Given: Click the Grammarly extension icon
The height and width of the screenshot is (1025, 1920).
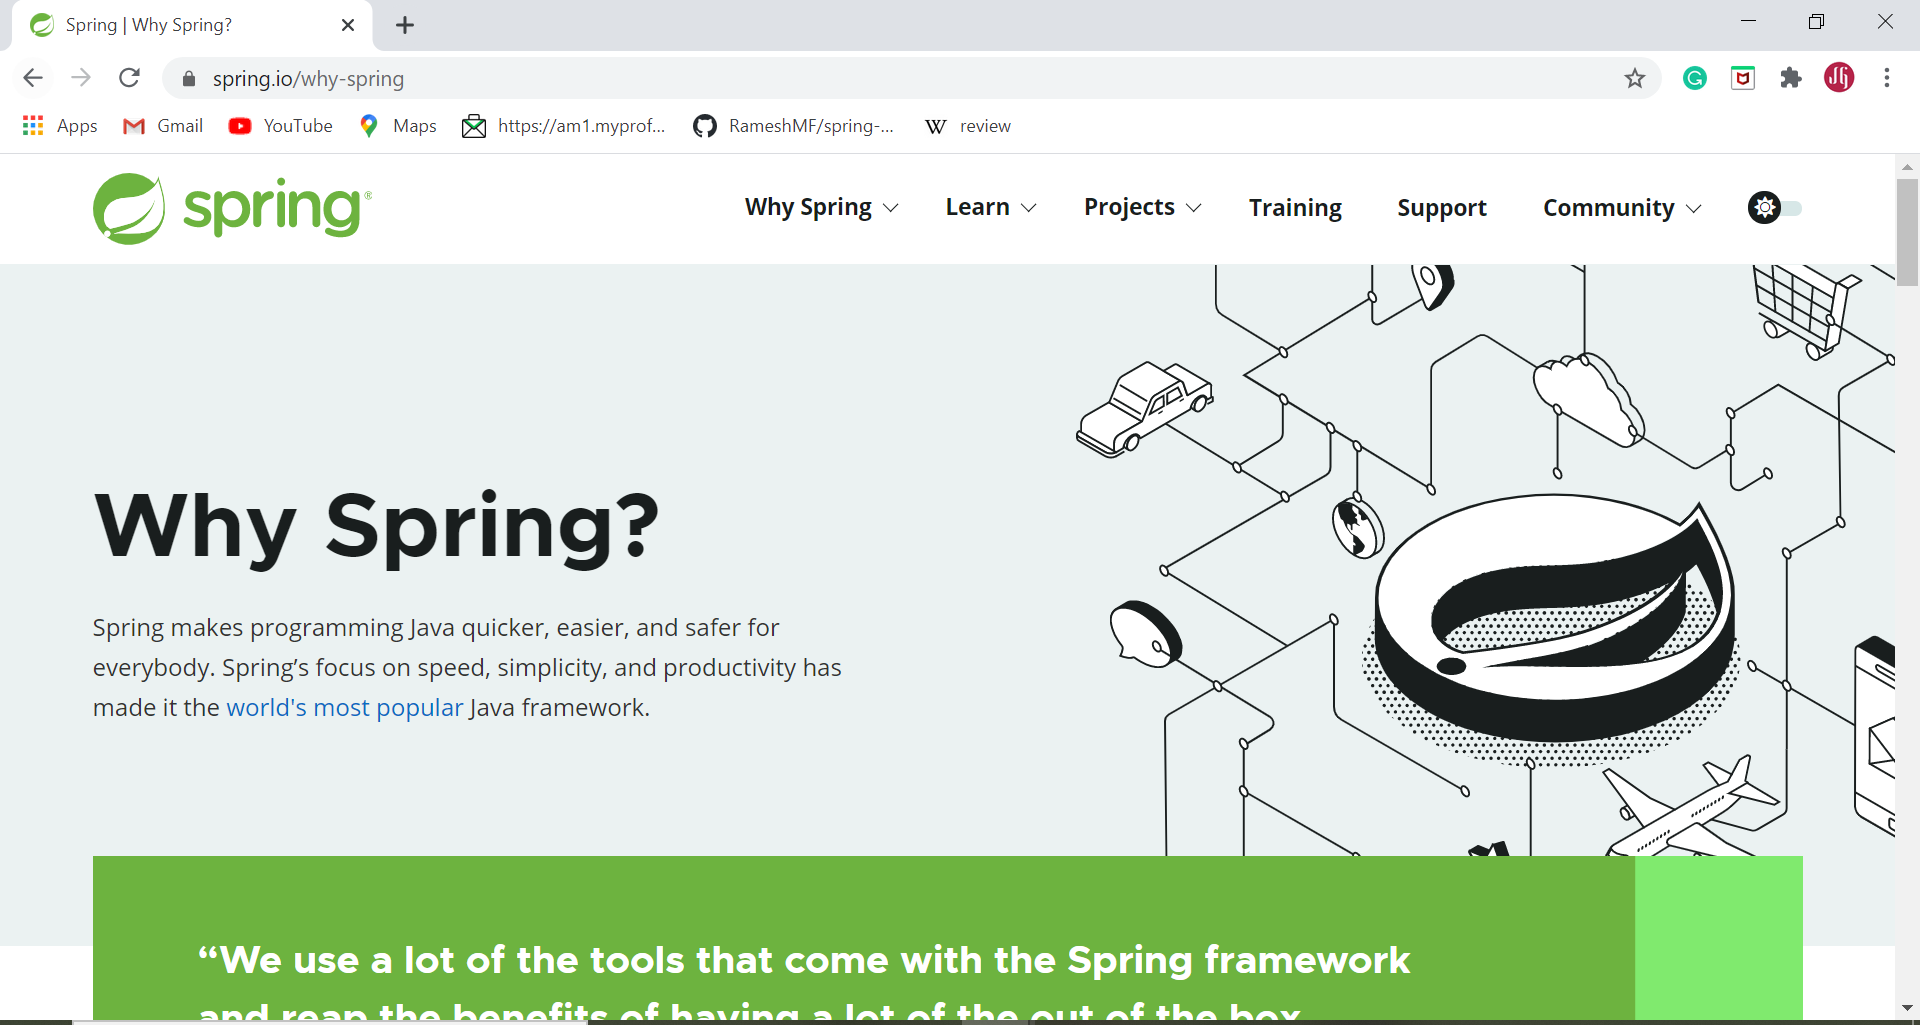Looking at the screenshot, I should tap(1695, 78).
